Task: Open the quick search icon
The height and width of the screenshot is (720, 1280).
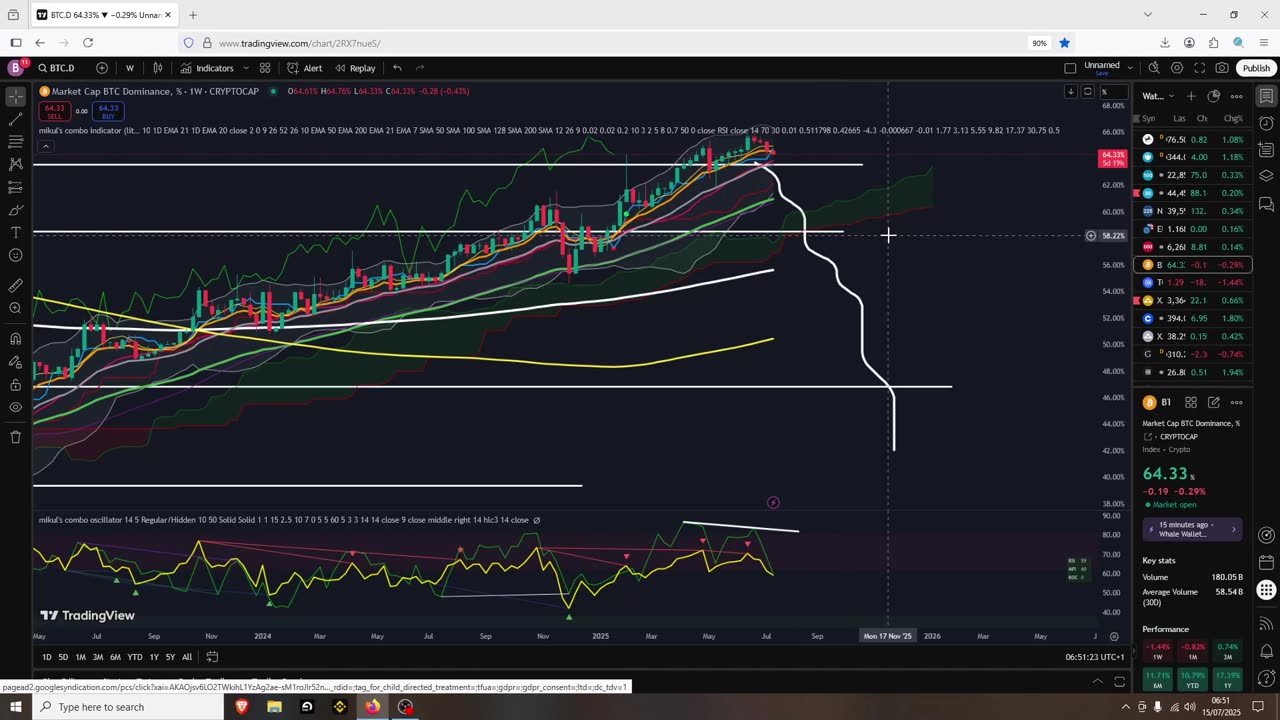Action: pyautogui.click(x=1154, y=68)
